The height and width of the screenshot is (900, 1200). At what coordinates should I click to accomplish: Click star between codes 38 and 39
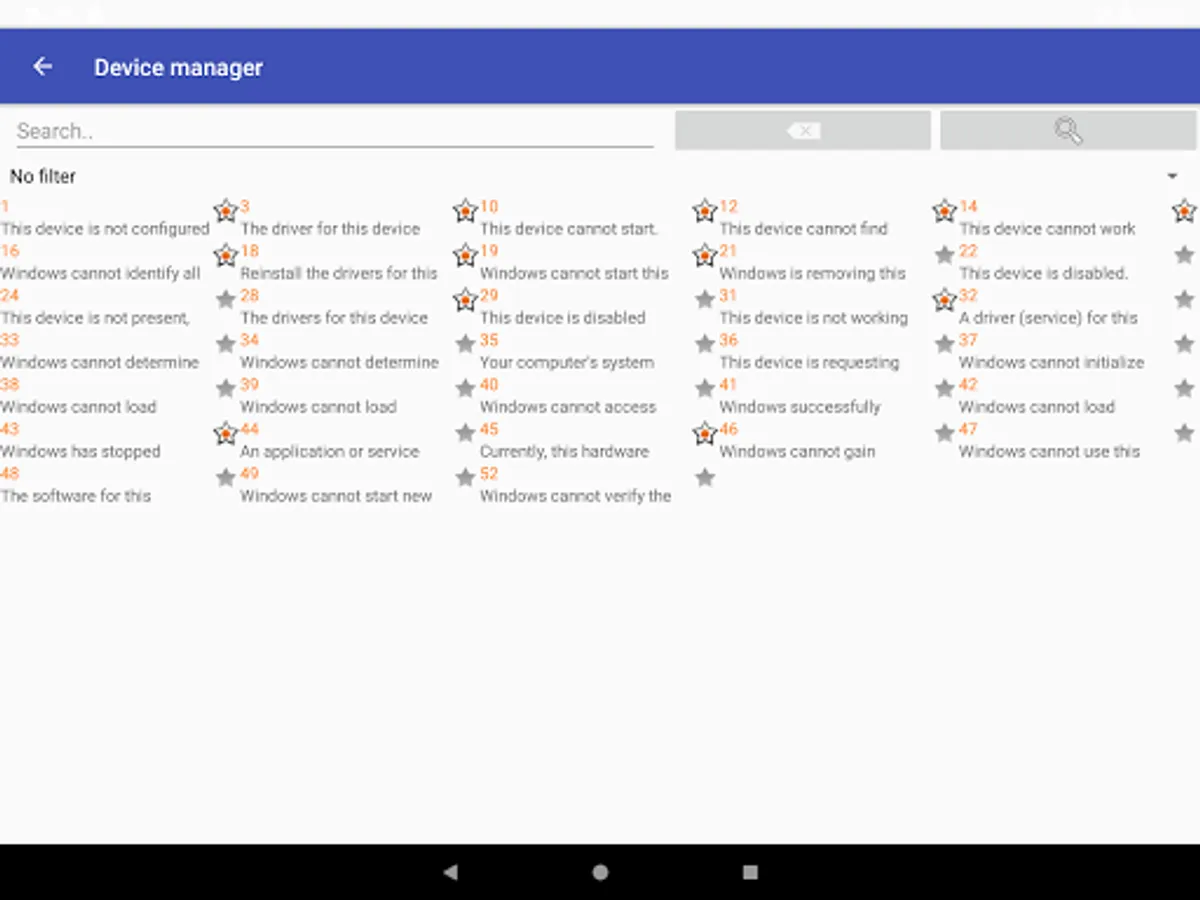(226, 388)
